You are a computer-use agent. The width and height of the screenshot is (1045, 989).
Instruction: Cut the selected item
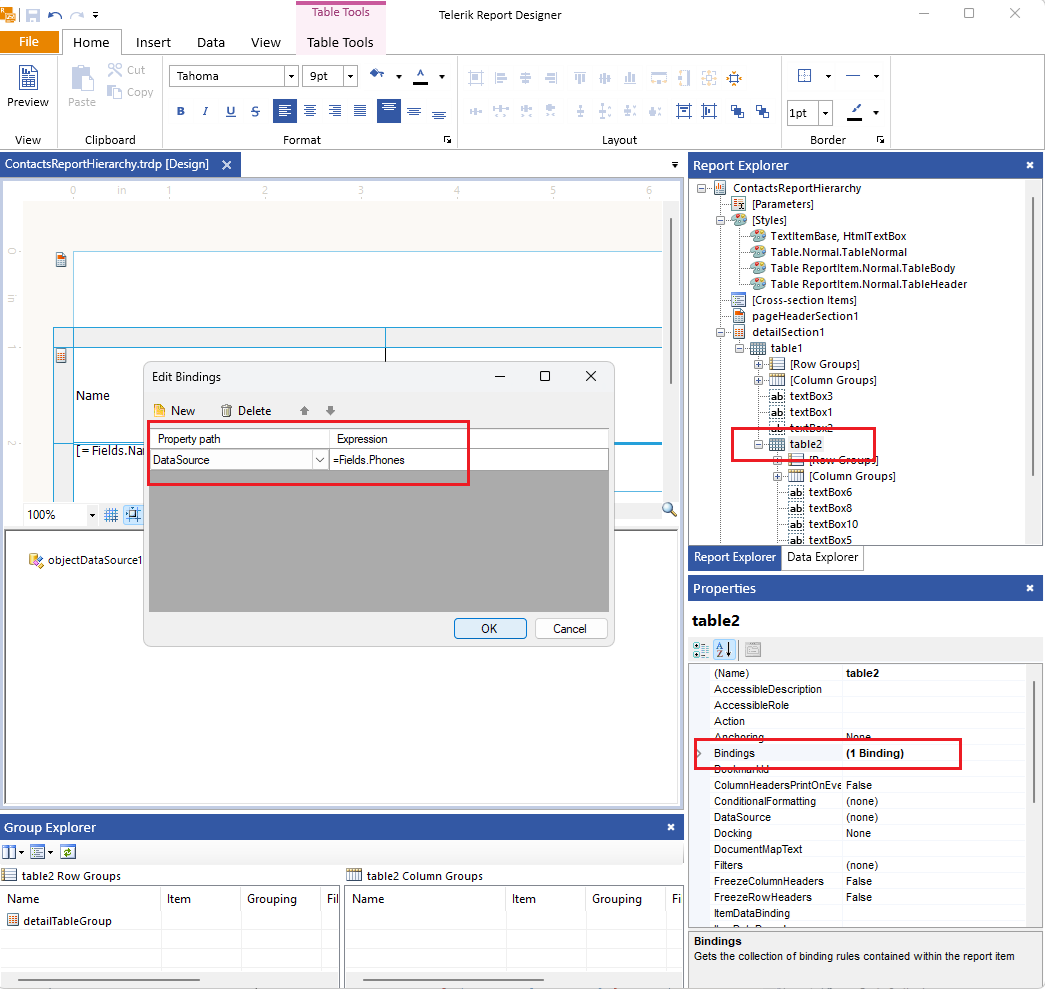click(127, 70)
